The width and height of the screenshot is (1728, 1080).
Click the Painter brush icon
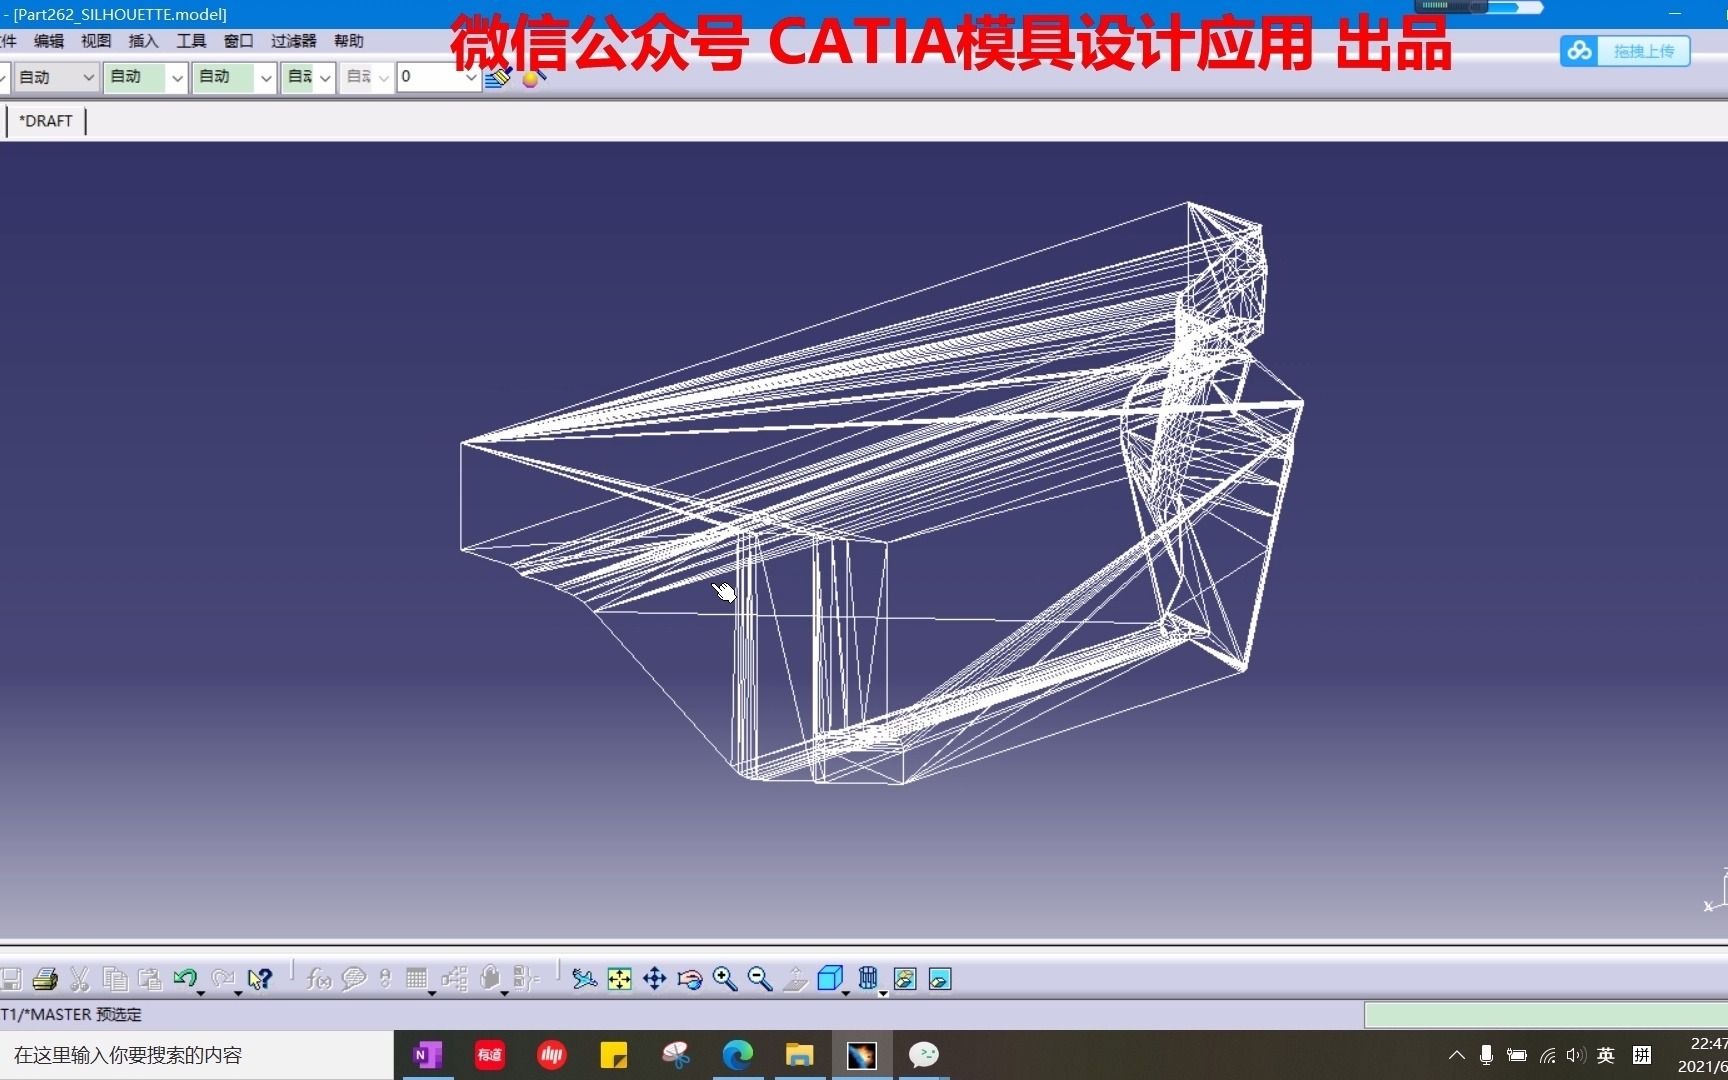(497, 77)
